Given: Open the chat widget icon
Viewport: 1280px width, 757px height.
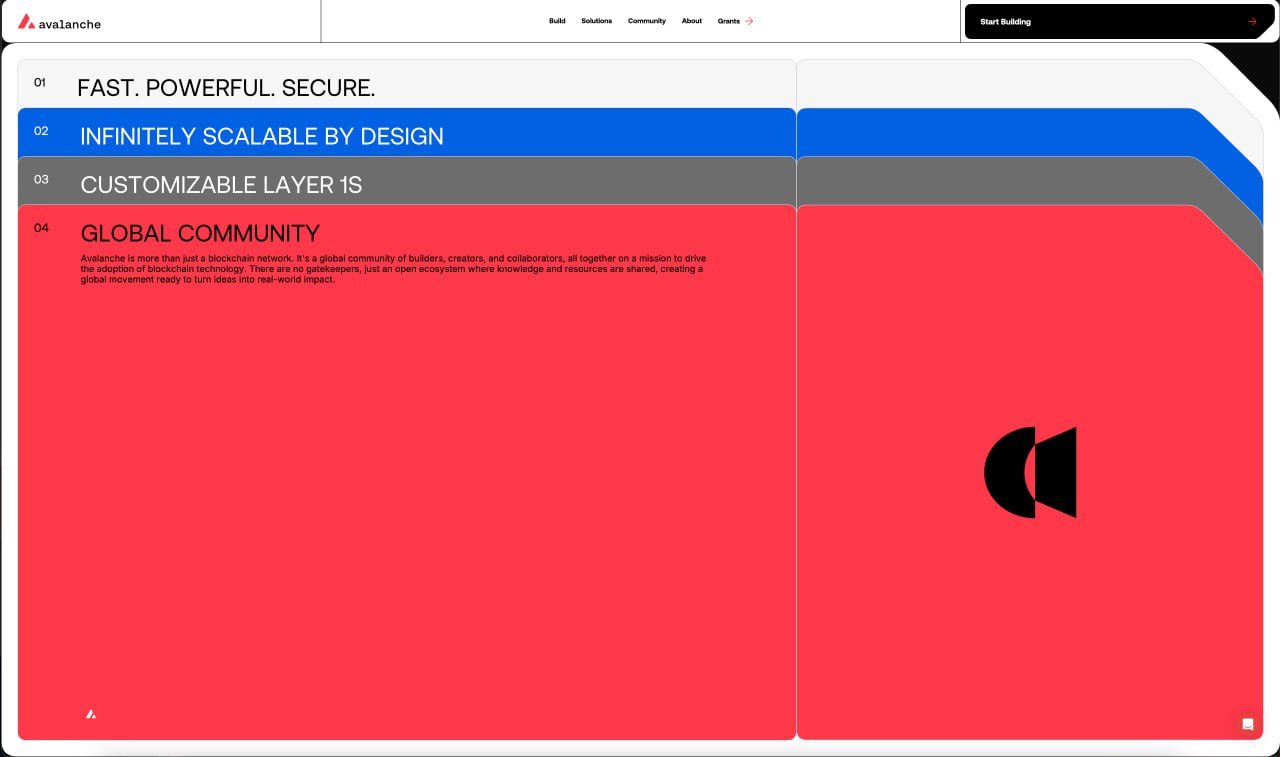Looking at the screenshot, I should pos(1247,724).
